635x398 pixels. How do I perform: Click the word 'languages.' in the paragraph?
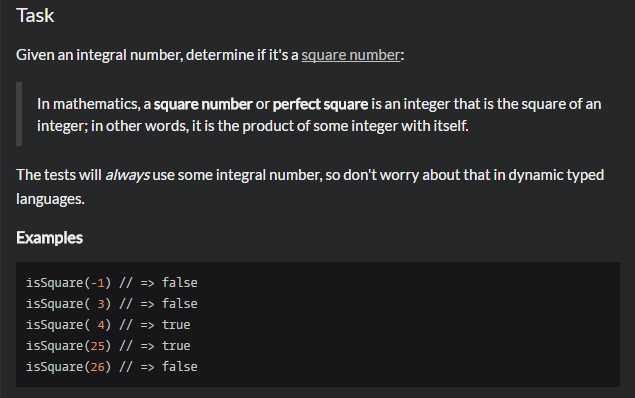50,199
